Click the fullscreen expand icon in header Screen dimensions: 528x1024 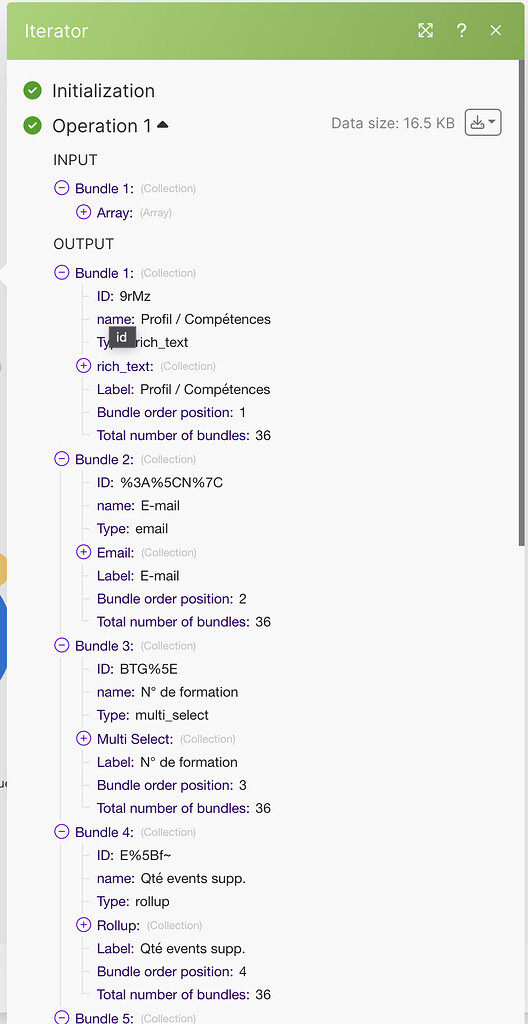pos(425,30)
